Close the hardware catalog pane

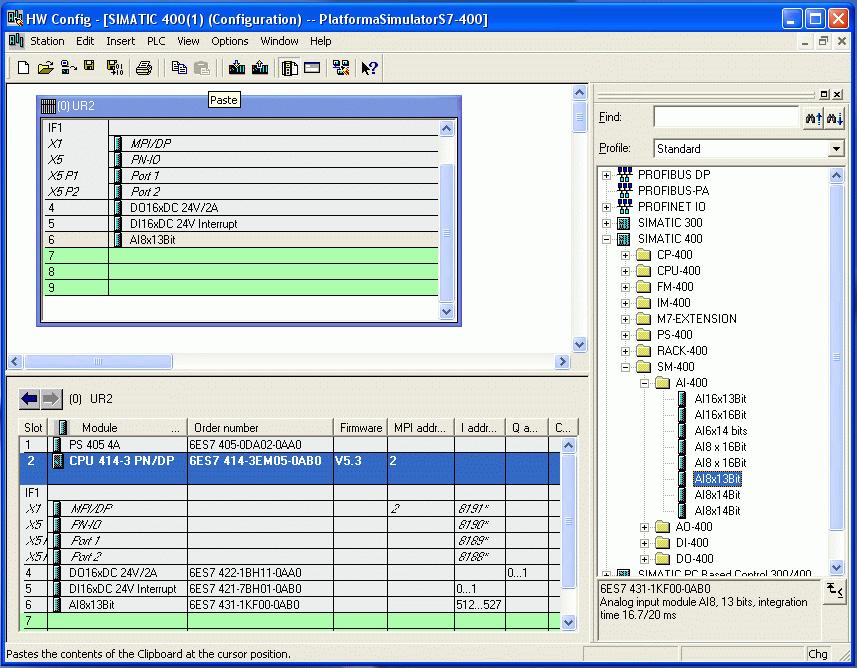point(837,94)
